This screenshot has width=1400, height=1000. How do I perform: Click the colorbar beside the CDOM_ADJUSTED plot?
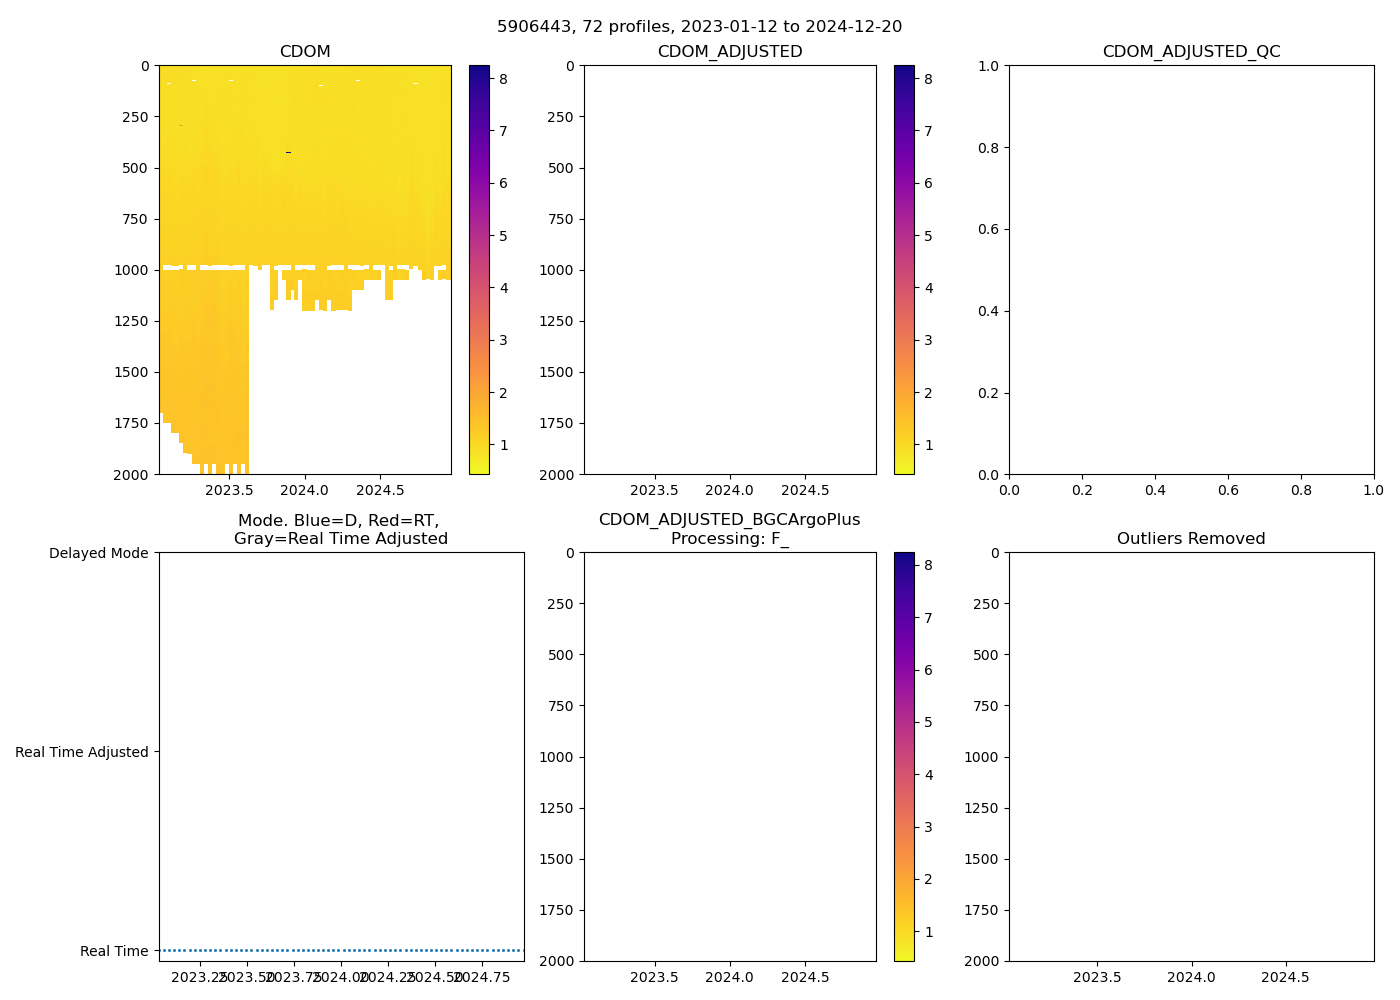click(x=904, y=270)
